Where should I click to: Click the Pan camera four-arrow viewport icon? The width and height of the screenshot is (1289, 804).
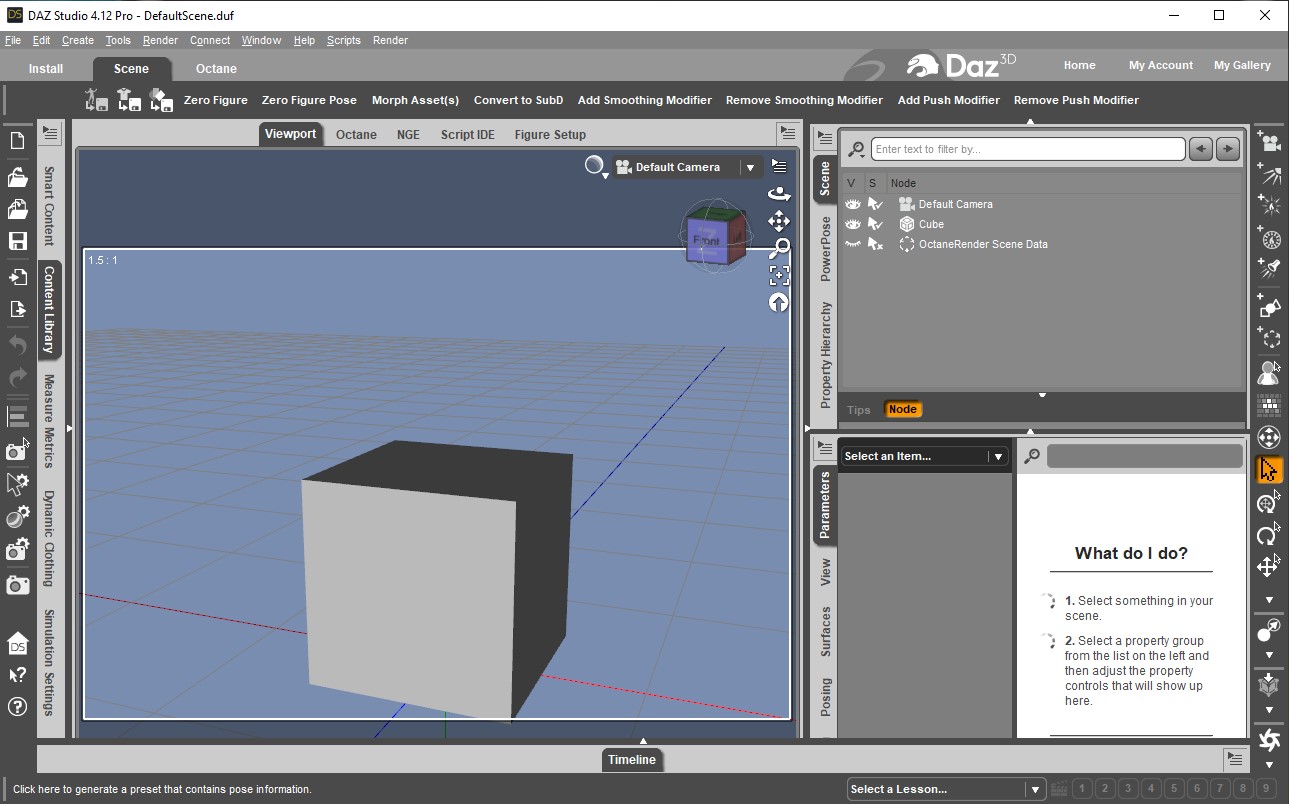(779, 220)
